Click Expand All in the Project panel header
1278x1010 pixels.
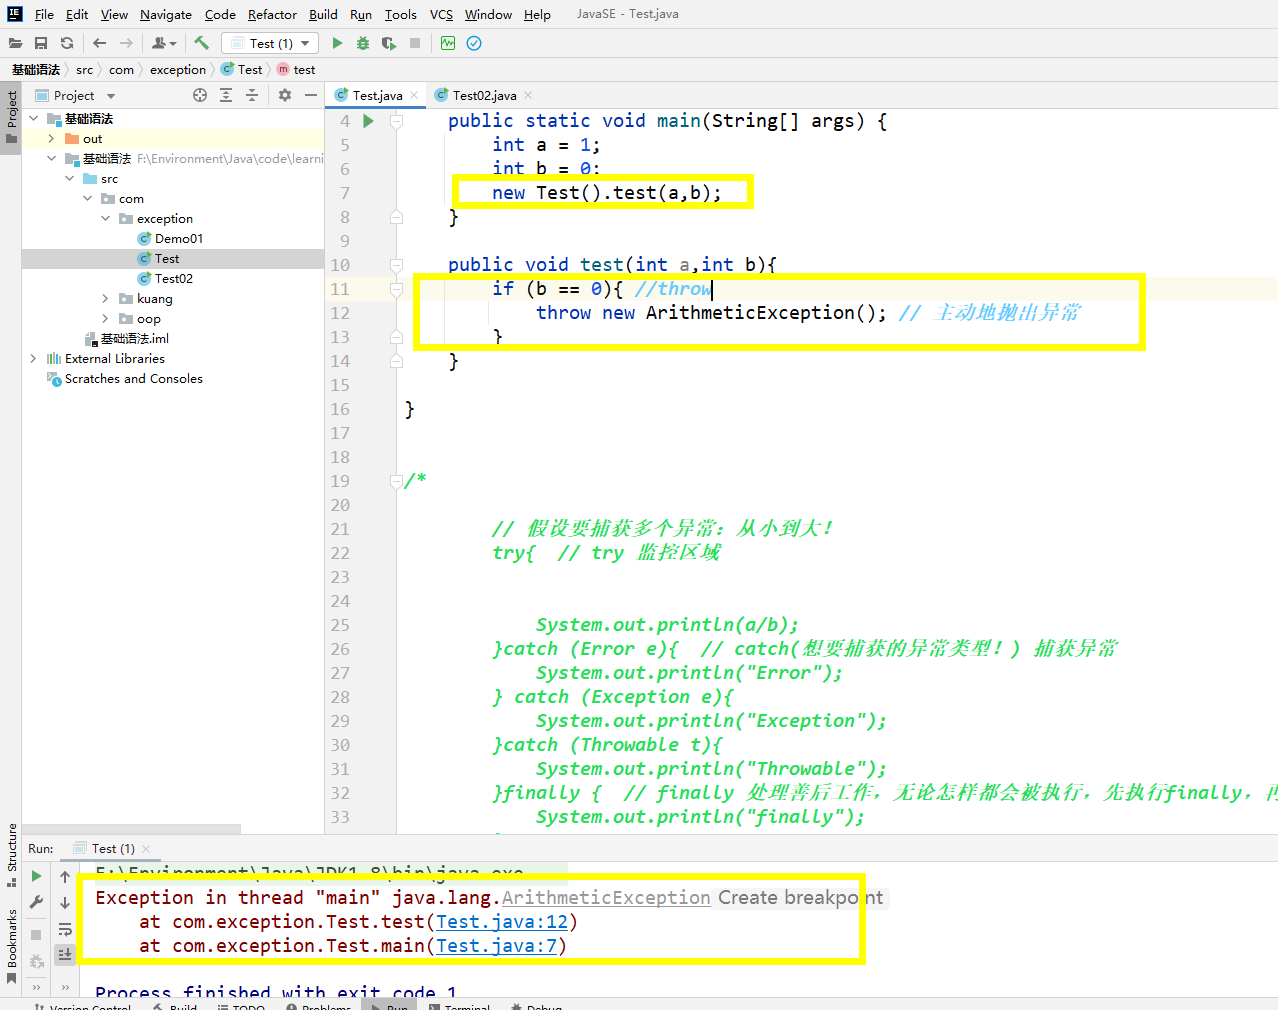point(226,95)
